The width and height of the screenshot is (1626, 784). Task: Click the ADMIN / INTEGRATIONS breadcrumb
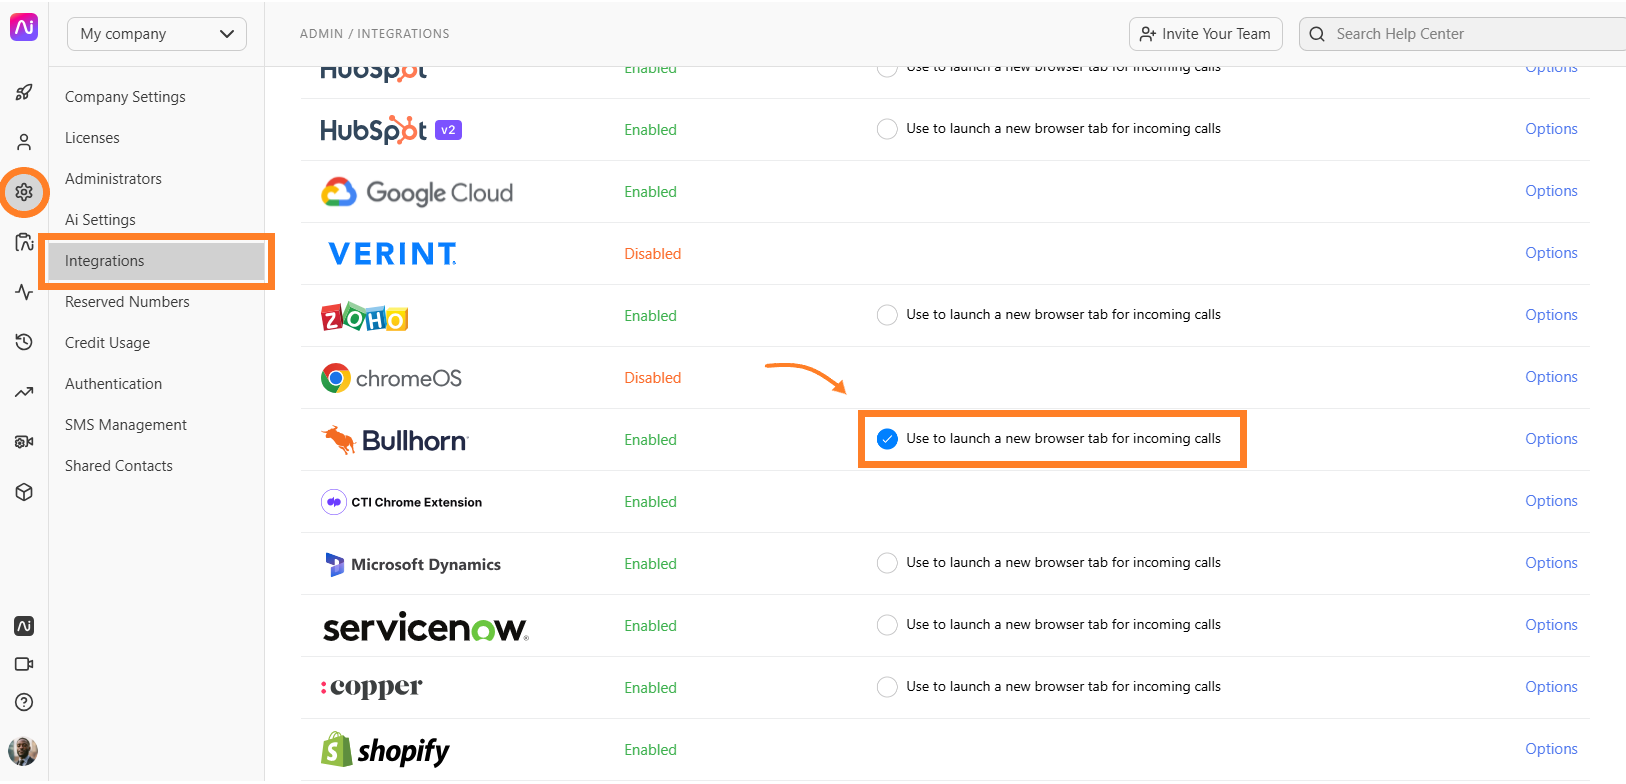(374, 34)
